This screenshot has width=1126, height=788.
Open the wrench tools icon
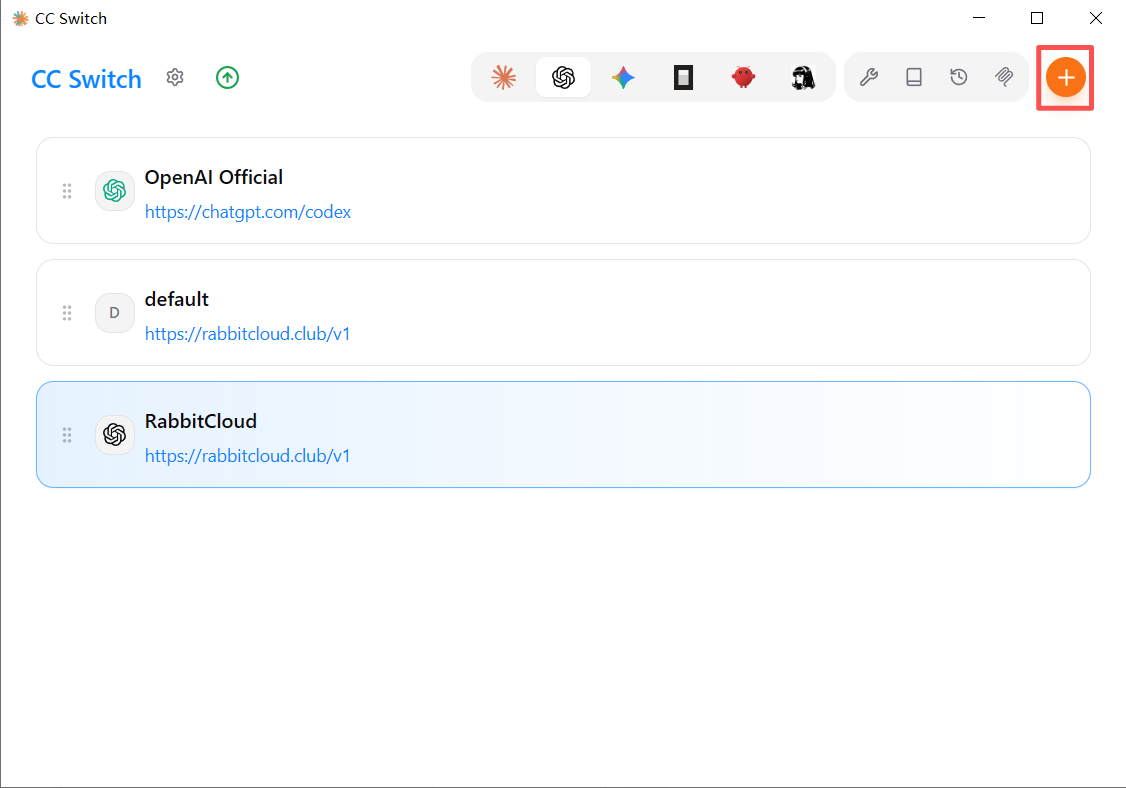869,77
